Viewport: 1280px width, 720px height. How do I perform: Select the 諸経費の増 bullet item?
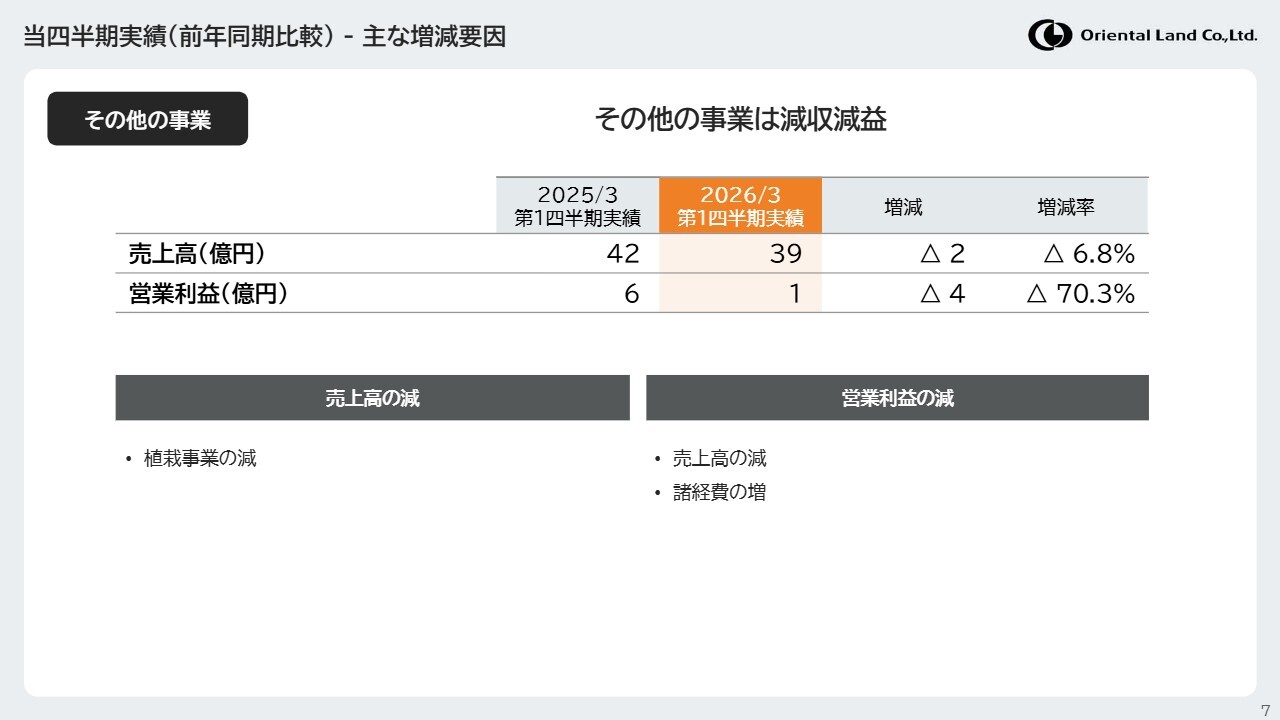719,492
